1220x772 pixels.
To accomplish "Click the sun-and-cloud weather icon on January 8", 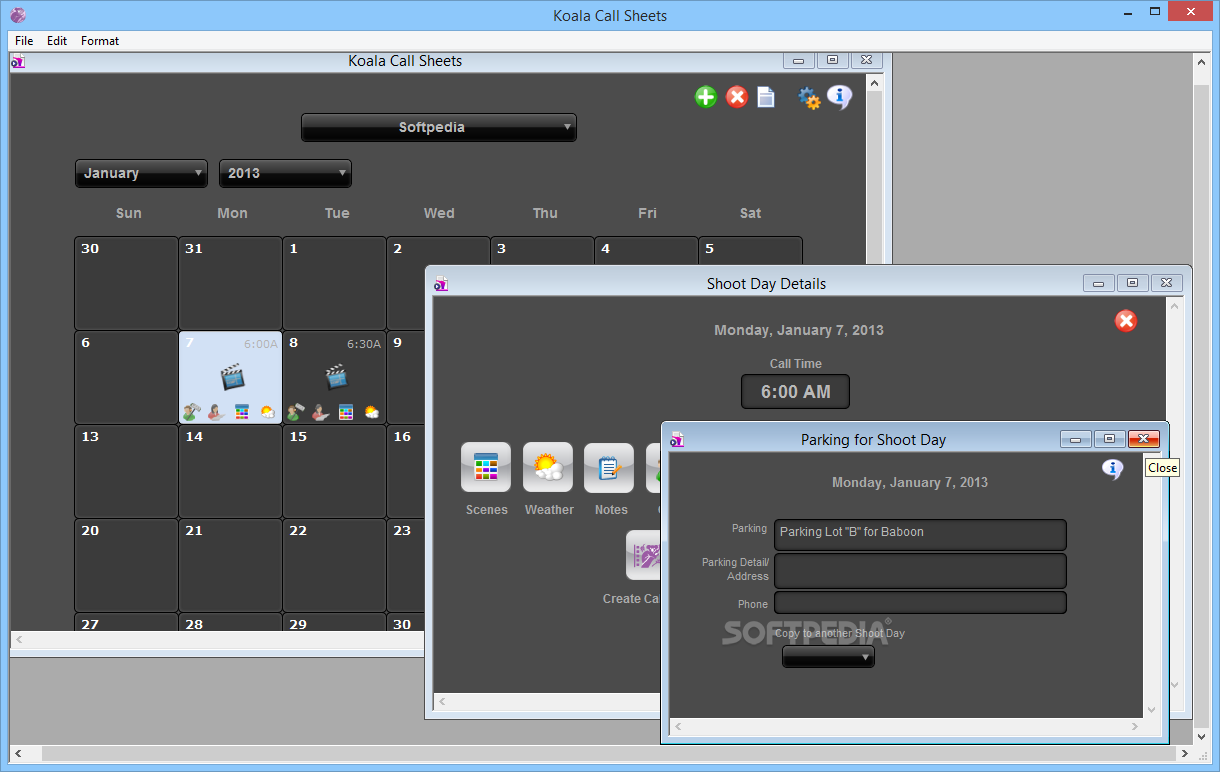I will pos(371,411).
